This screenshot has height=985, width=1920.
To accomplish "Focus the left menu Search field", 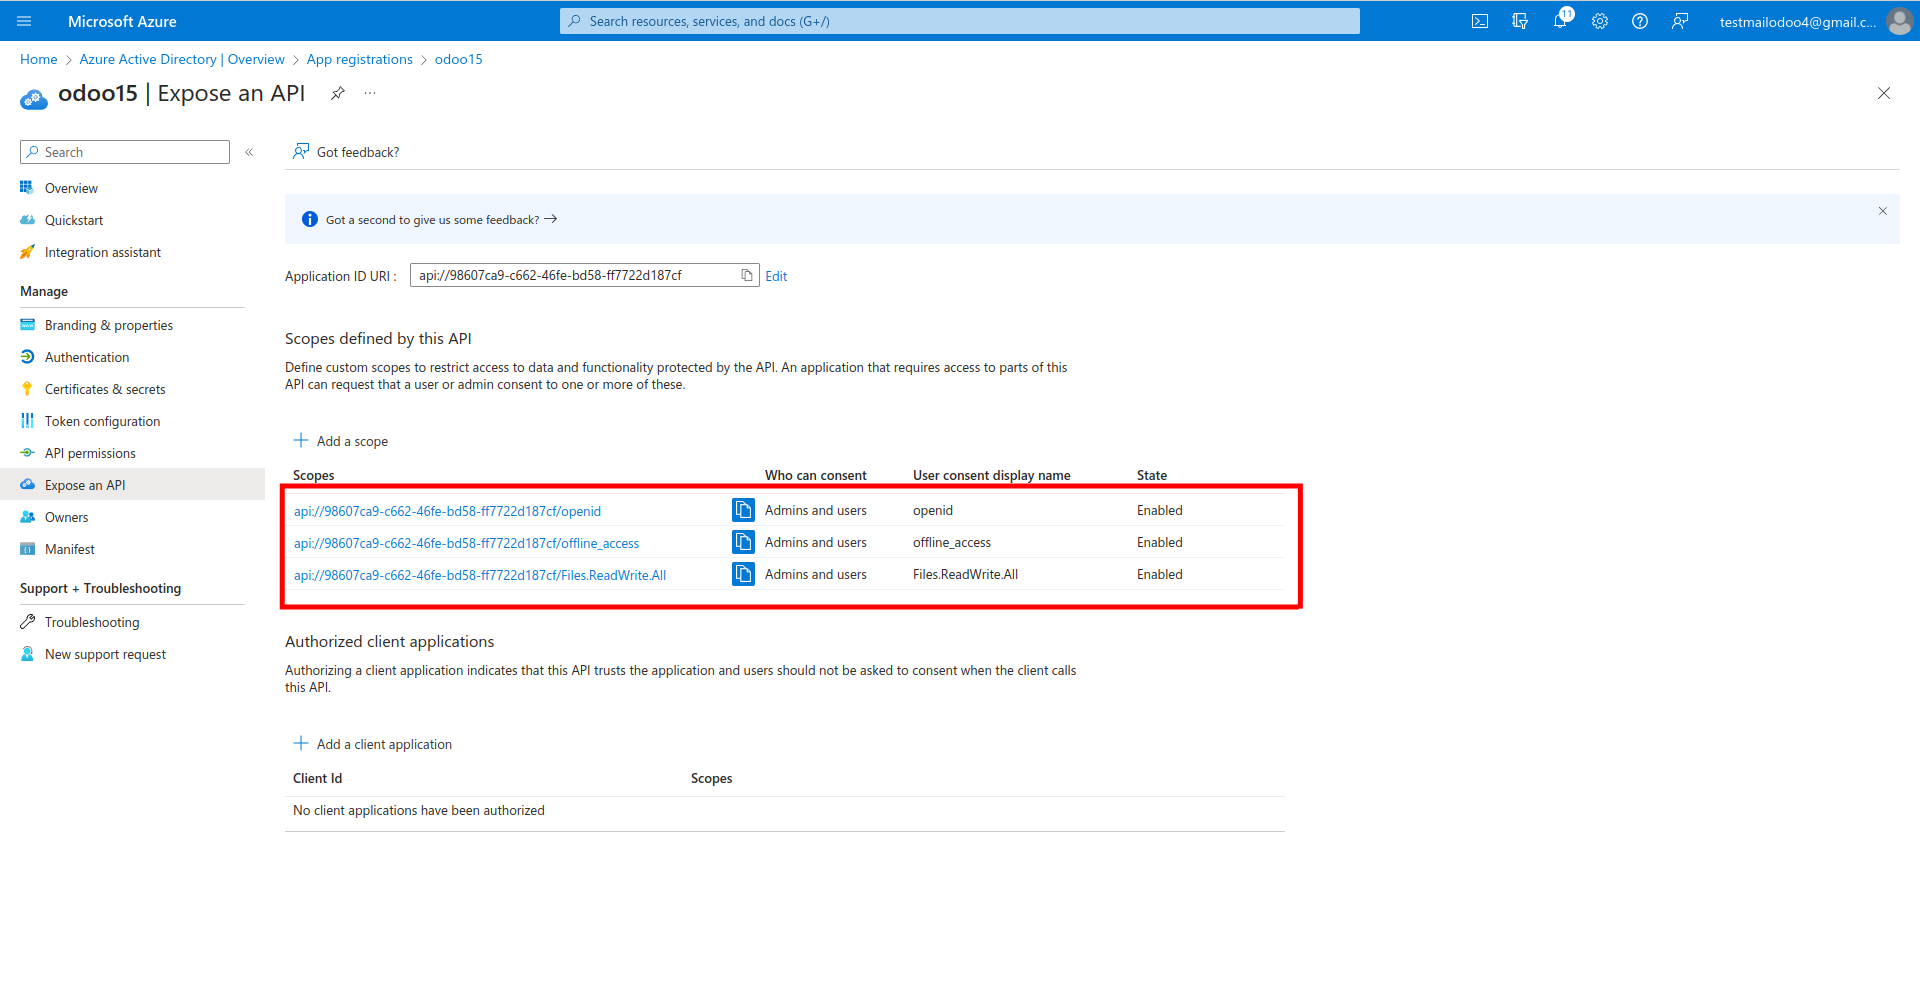I will tap(125, 152).
